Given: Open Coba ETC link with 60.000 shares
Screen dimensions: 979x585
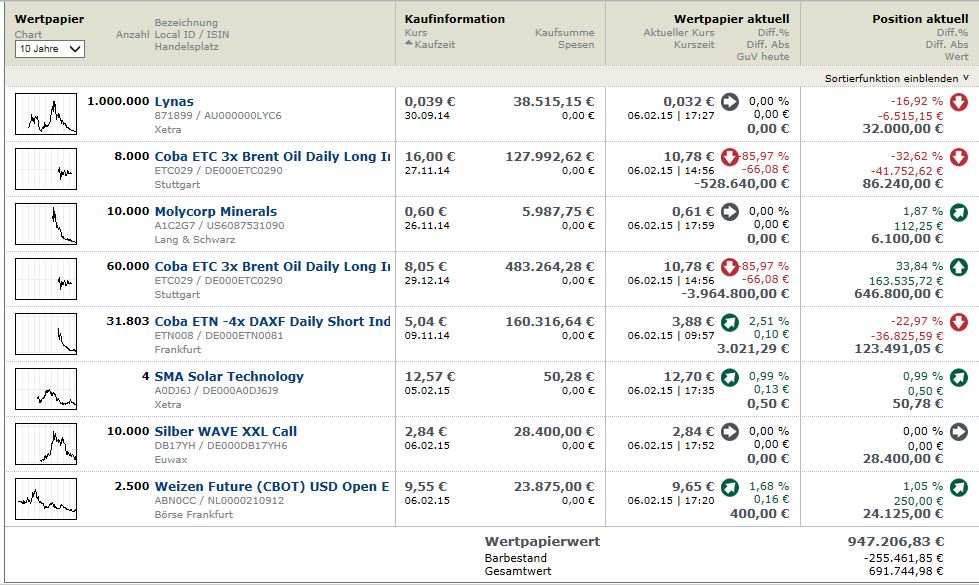Looking at the screenshot, I should pos(272,266).
